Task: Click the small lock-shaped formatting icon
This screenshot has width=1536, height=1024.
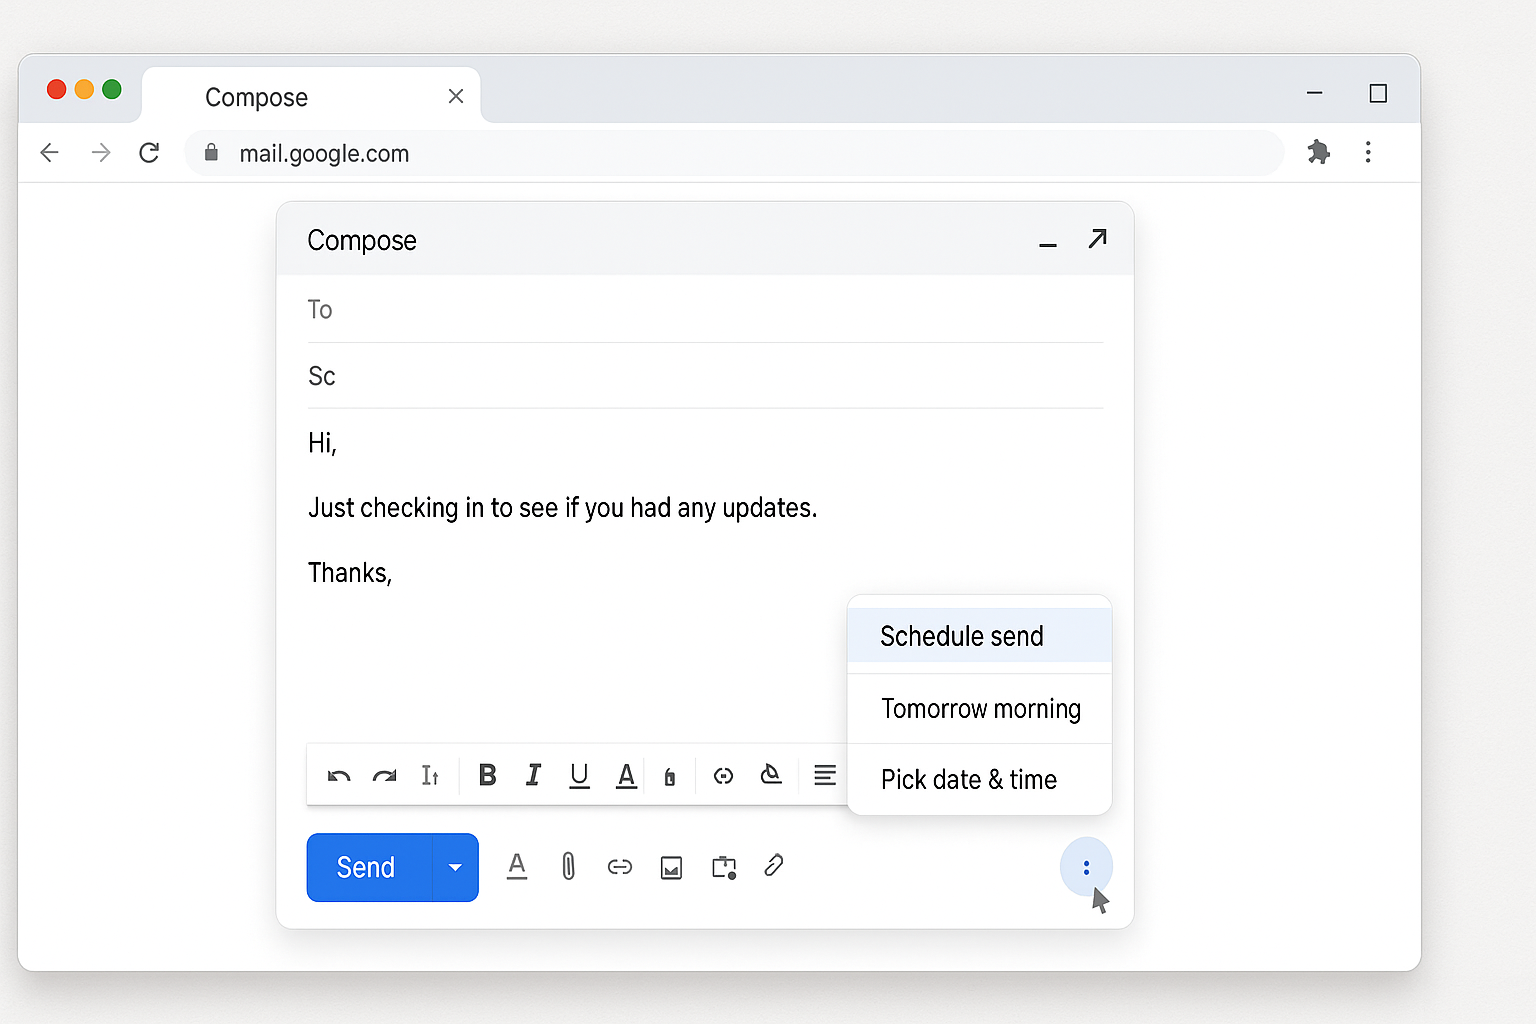Action: click(x=670, y=777)
